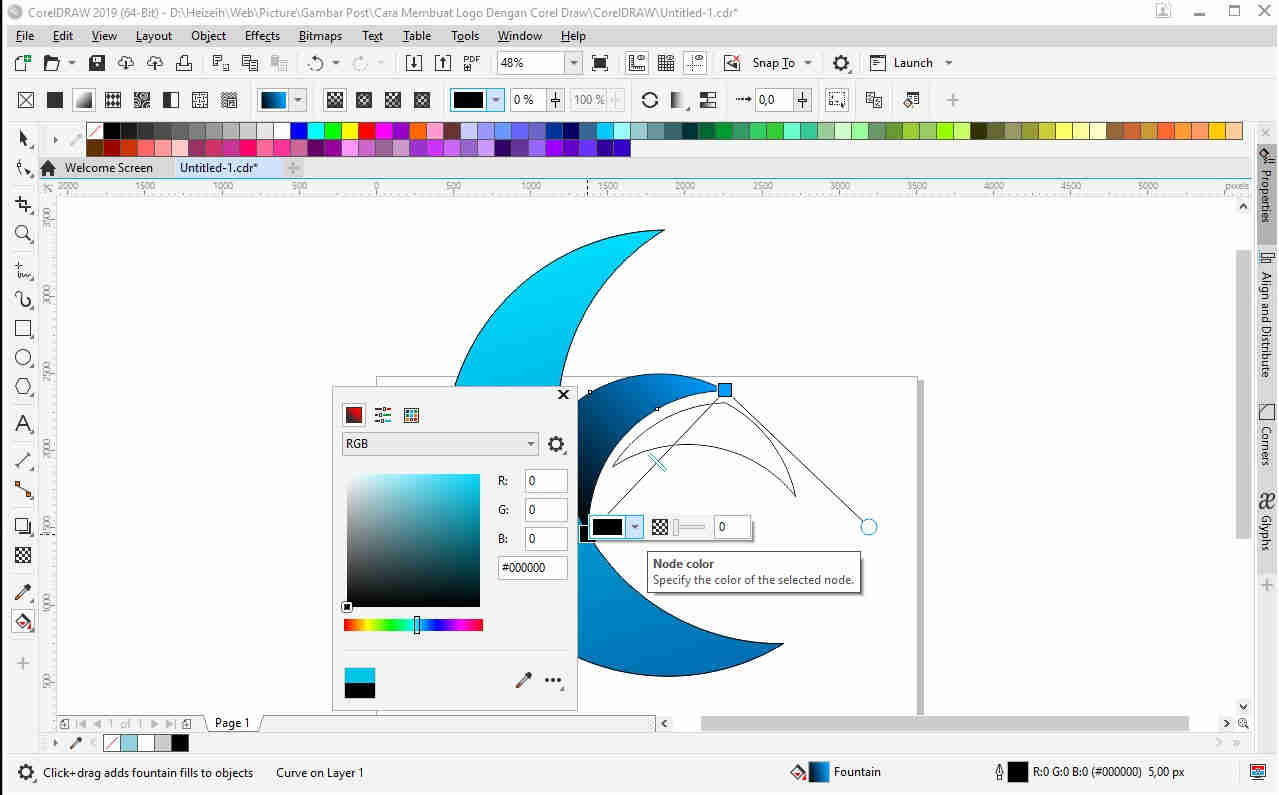The height and width of the screenshot is (795, 1279).
Task: Select the Text tool
Action: (24, 424)
